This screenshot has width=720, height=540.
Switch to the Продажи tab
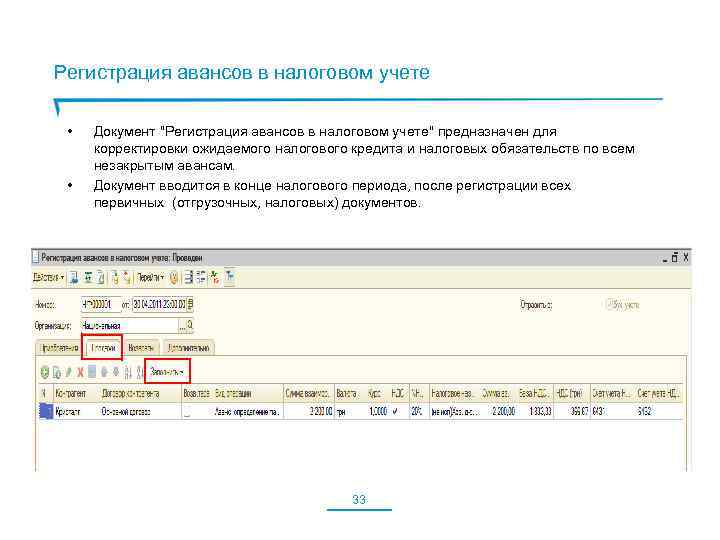(x=103, y=348)
